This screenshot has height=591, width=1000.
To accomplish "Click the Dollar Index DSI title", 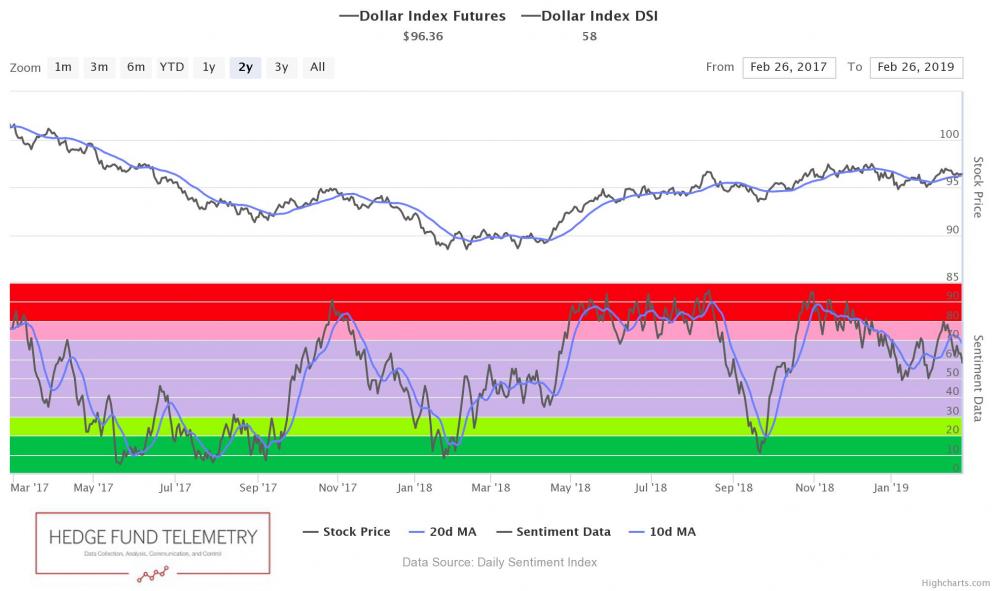I will pyautogui.click(x=590, y=16).
